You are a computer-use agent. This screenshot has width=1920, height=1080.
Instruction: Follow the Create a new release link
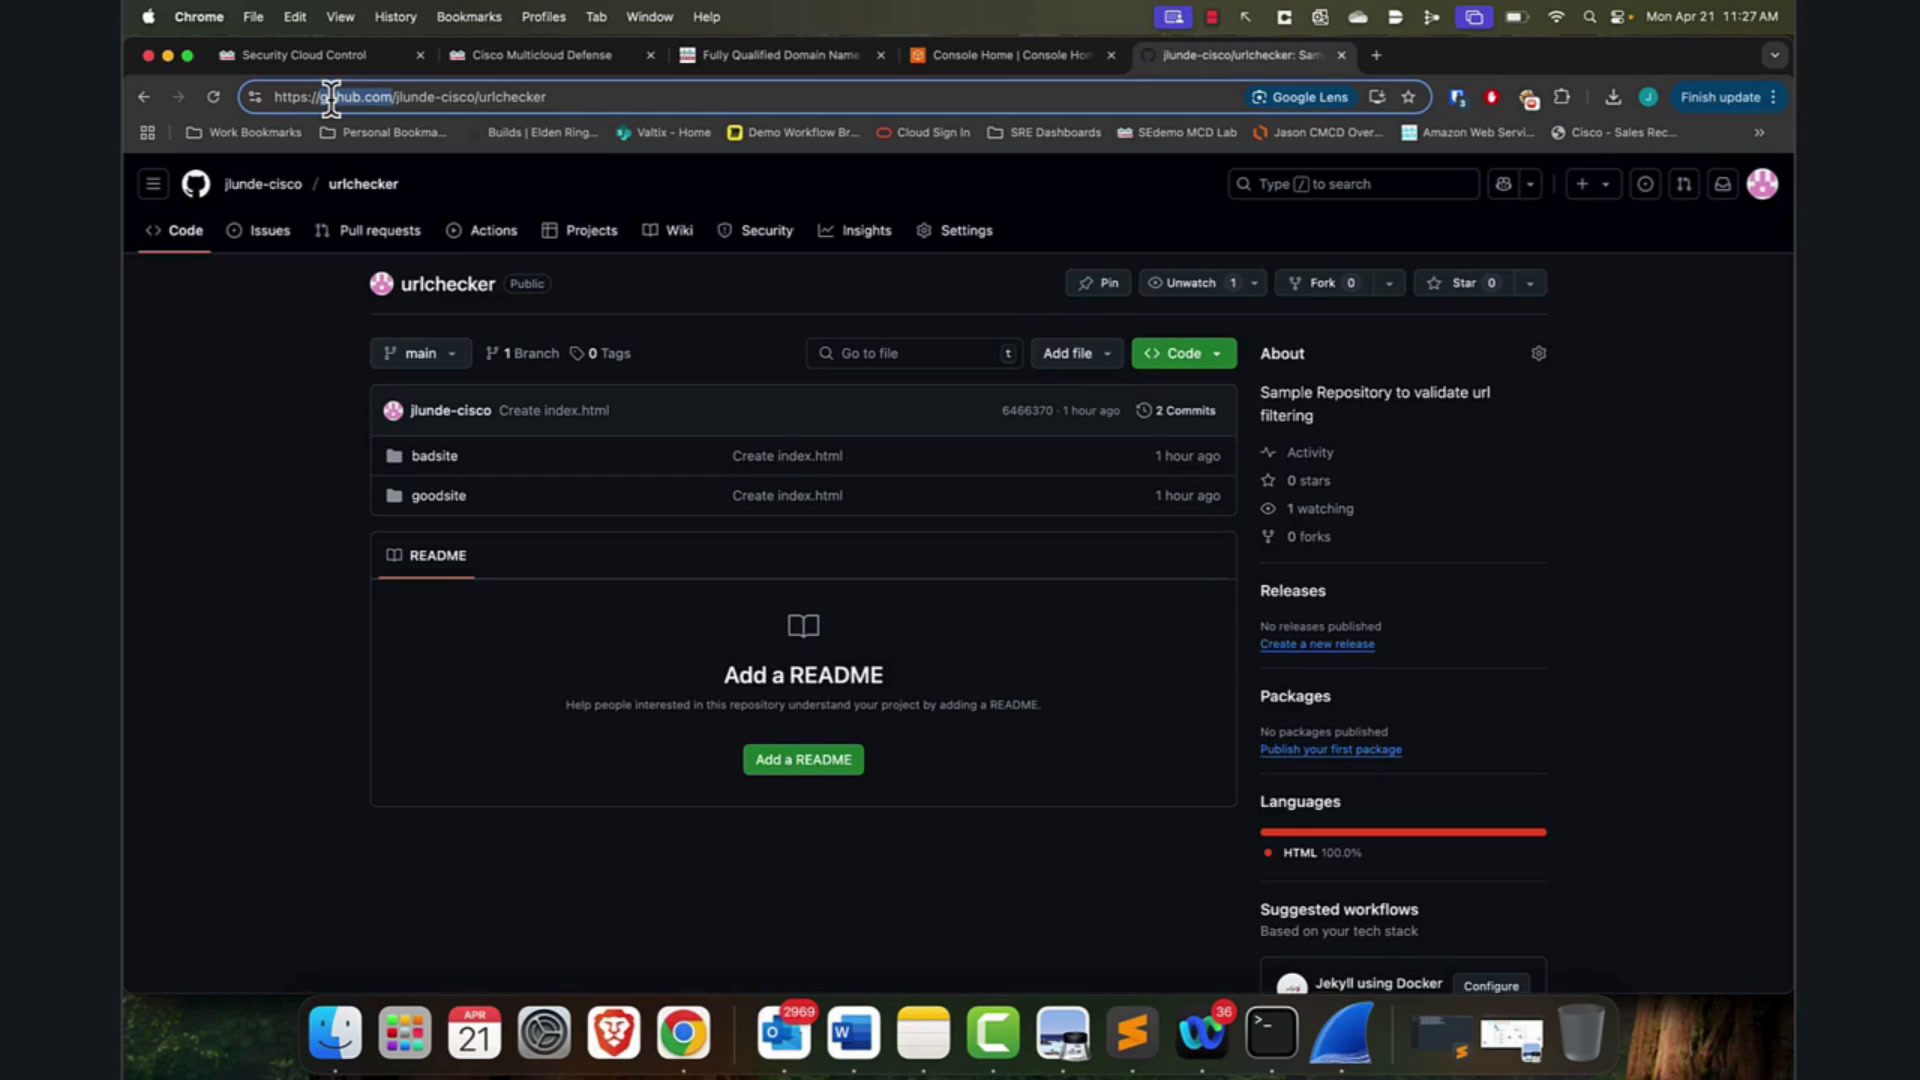1317,644
